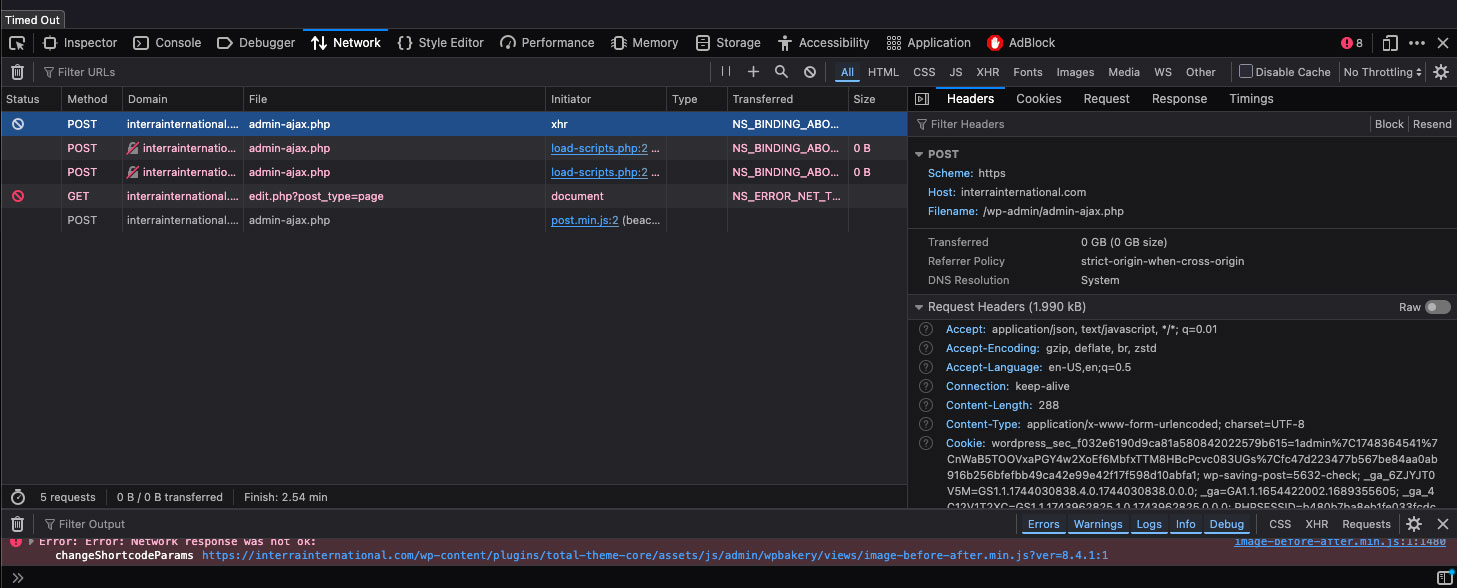Toggle responsive design mode icon
The image size is (1457, 588).
[1390, 43]
